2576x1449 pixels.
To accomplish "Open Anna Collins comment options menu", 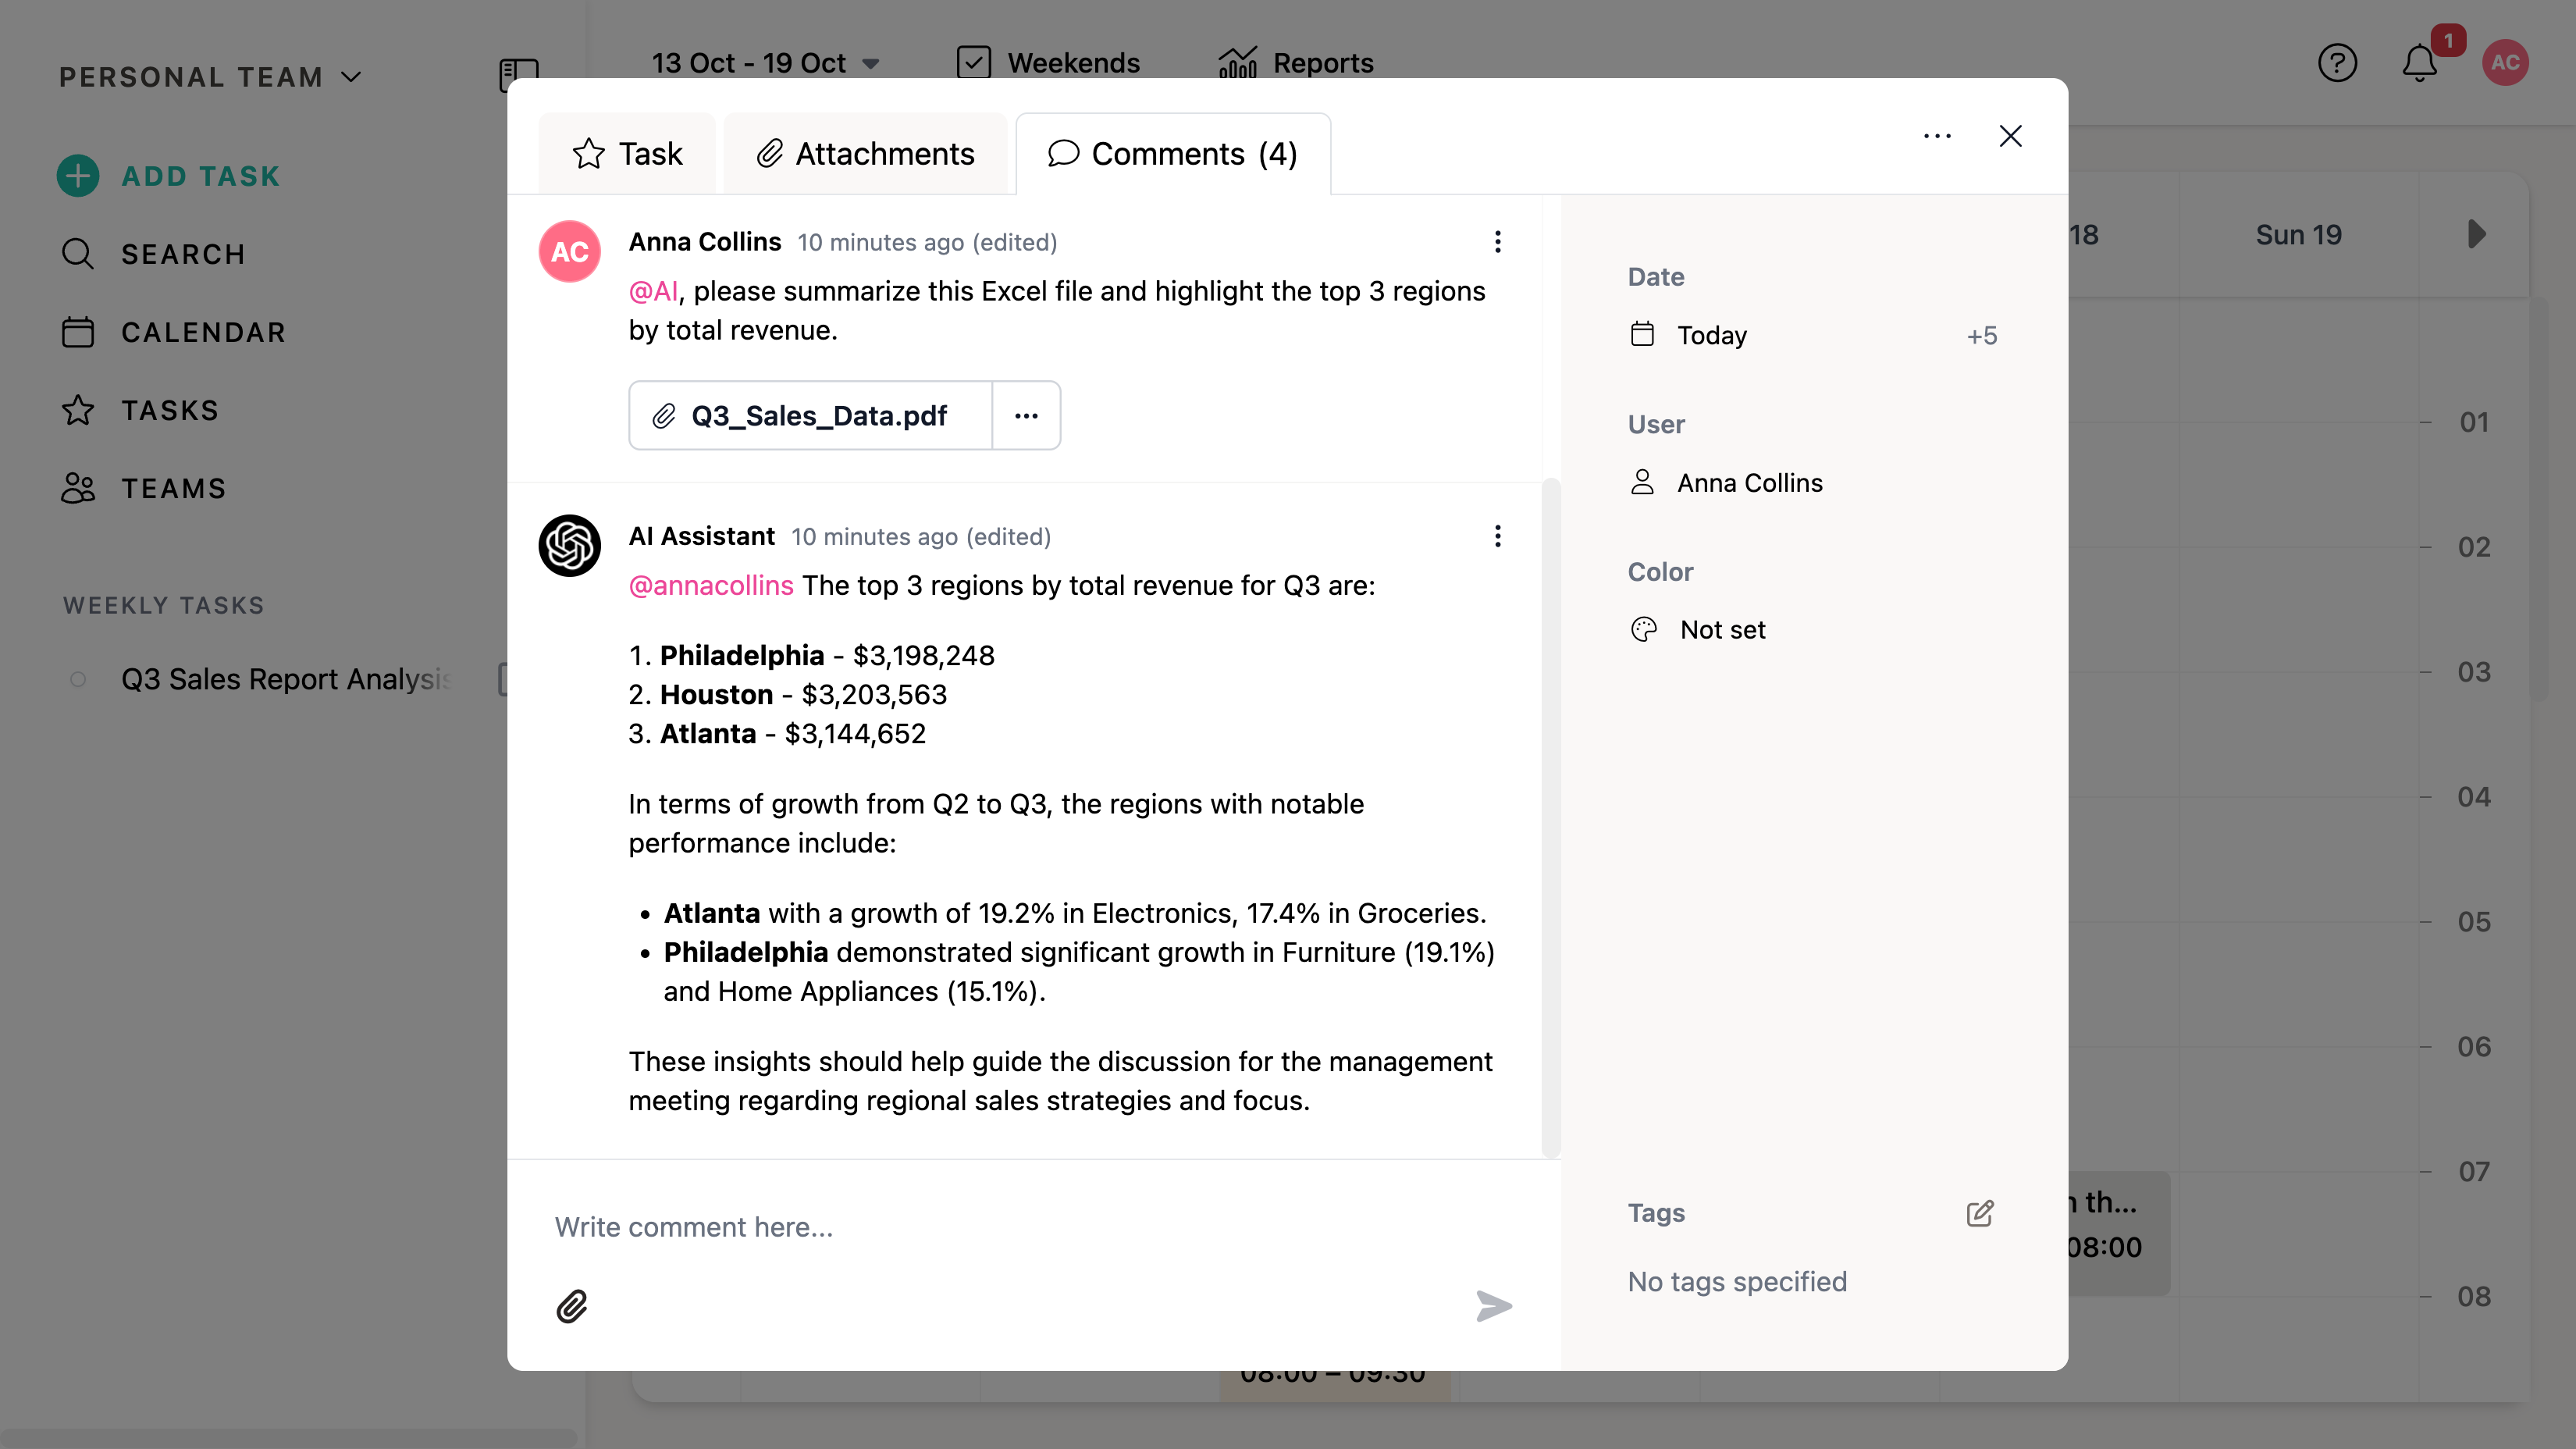I will click(x=1497, y=242).
